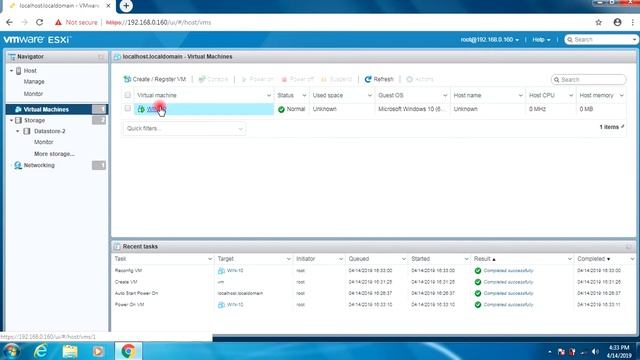640x360 pixels.
Task: Click the VMware ESXi logo
Action: [37, 40]
